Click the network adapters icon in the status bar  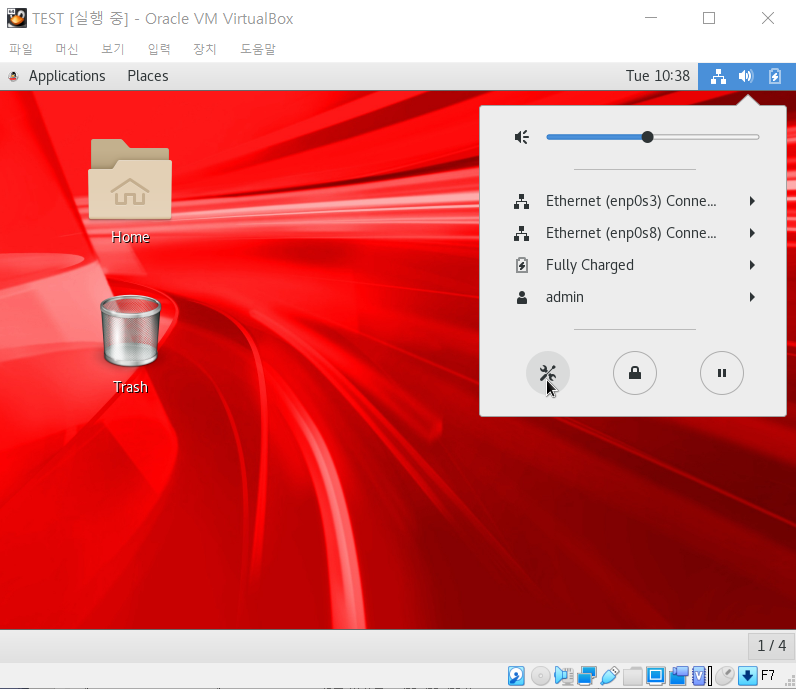coord(587,676)
